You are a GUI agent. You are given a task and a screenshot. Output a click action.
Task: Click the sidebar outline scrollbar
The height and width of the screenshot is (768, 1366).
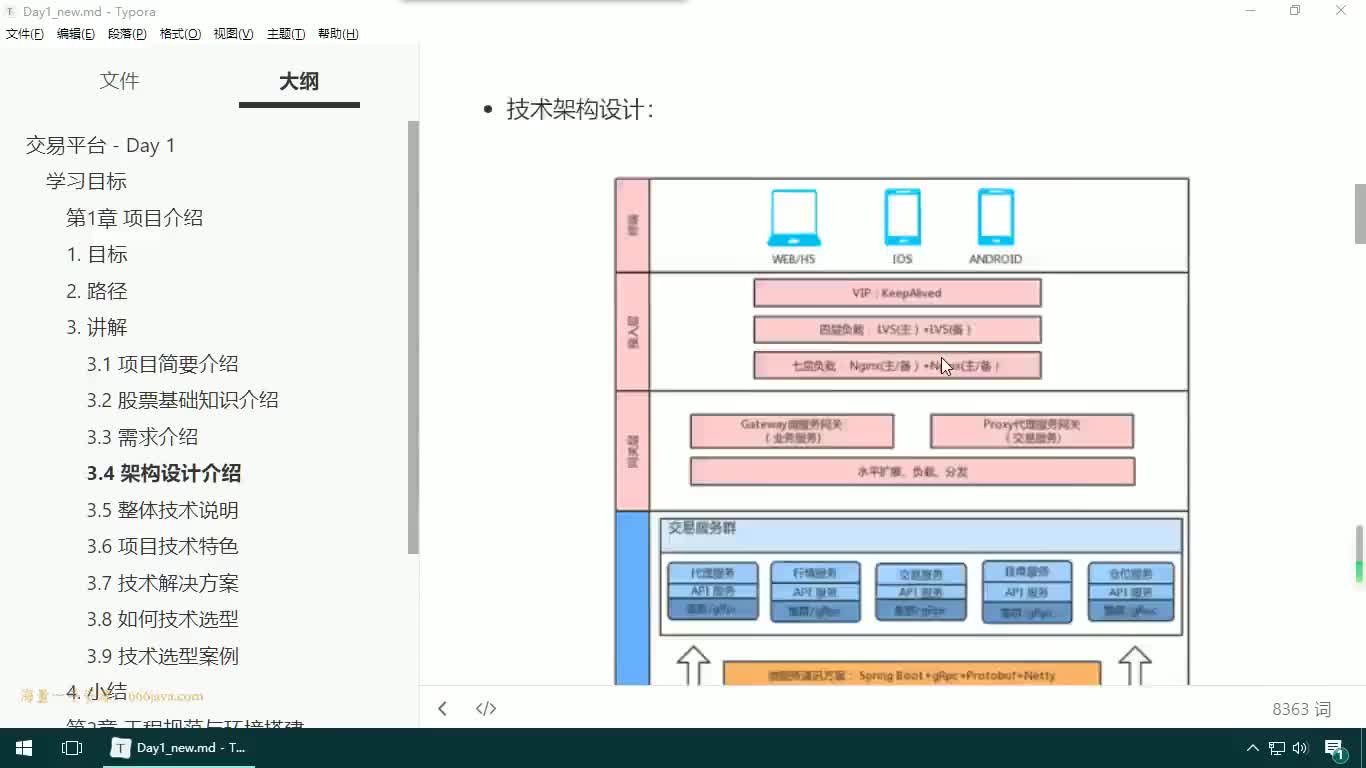[x=413, y=337]
